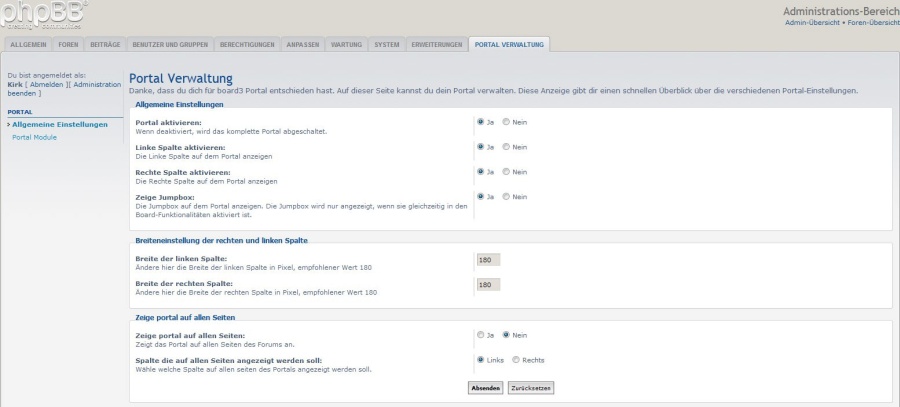Open the Erweiterungen tab
Image resolution: width=900 pixels, height=407 pixels.
pos(437,45)
